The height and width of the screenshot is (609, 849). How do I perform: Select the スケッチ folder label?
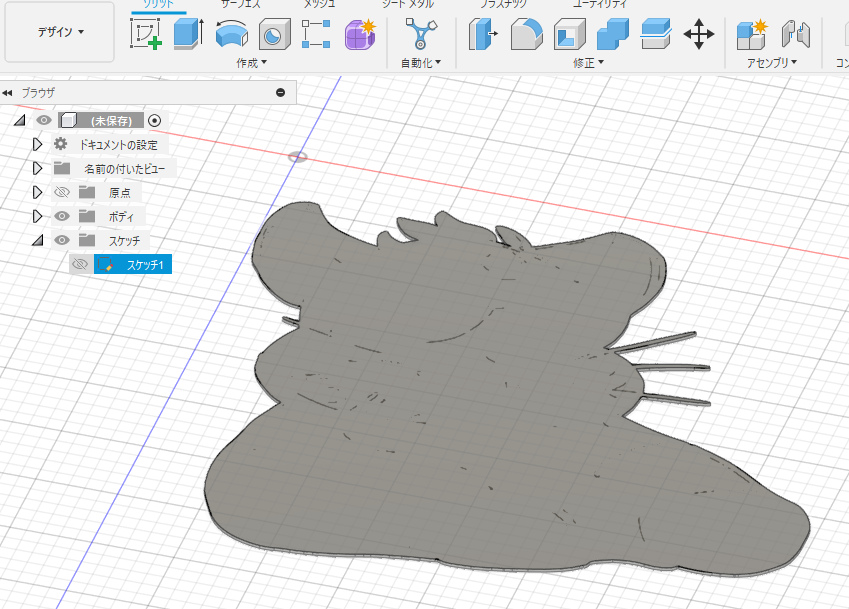click(125, 240)
